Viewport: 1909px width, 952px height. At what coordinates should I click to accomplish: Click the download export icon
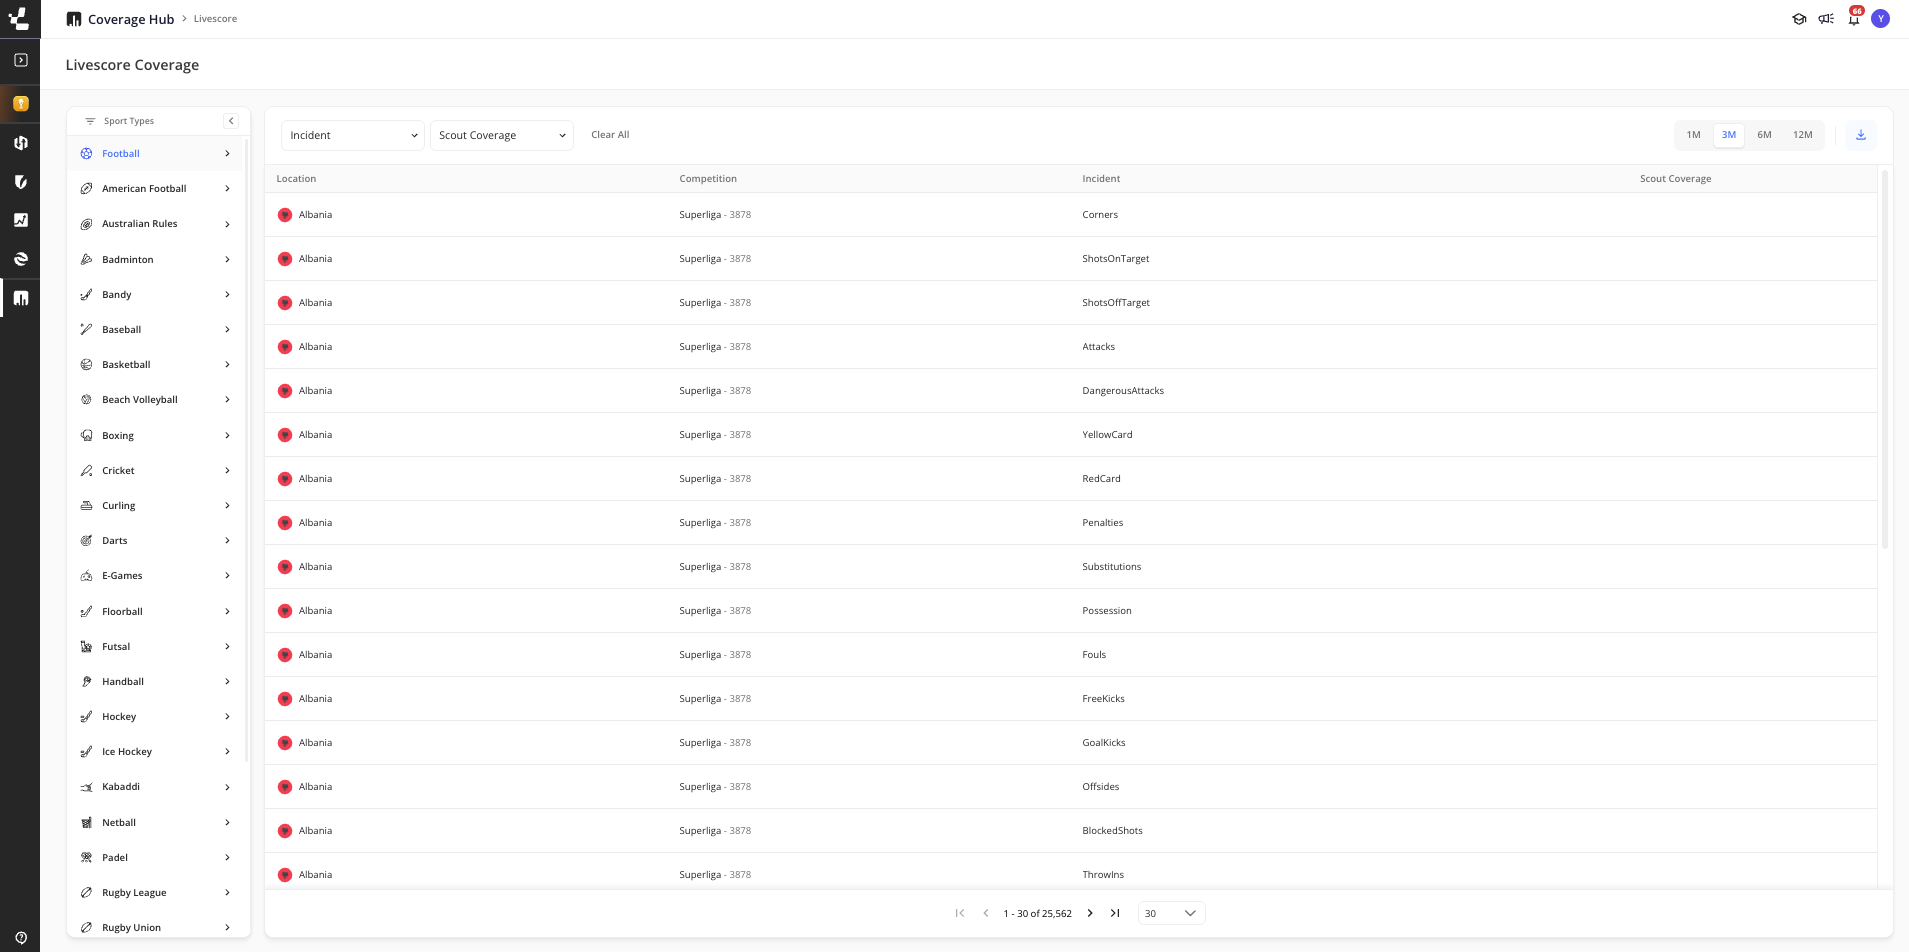[1860, 135]
